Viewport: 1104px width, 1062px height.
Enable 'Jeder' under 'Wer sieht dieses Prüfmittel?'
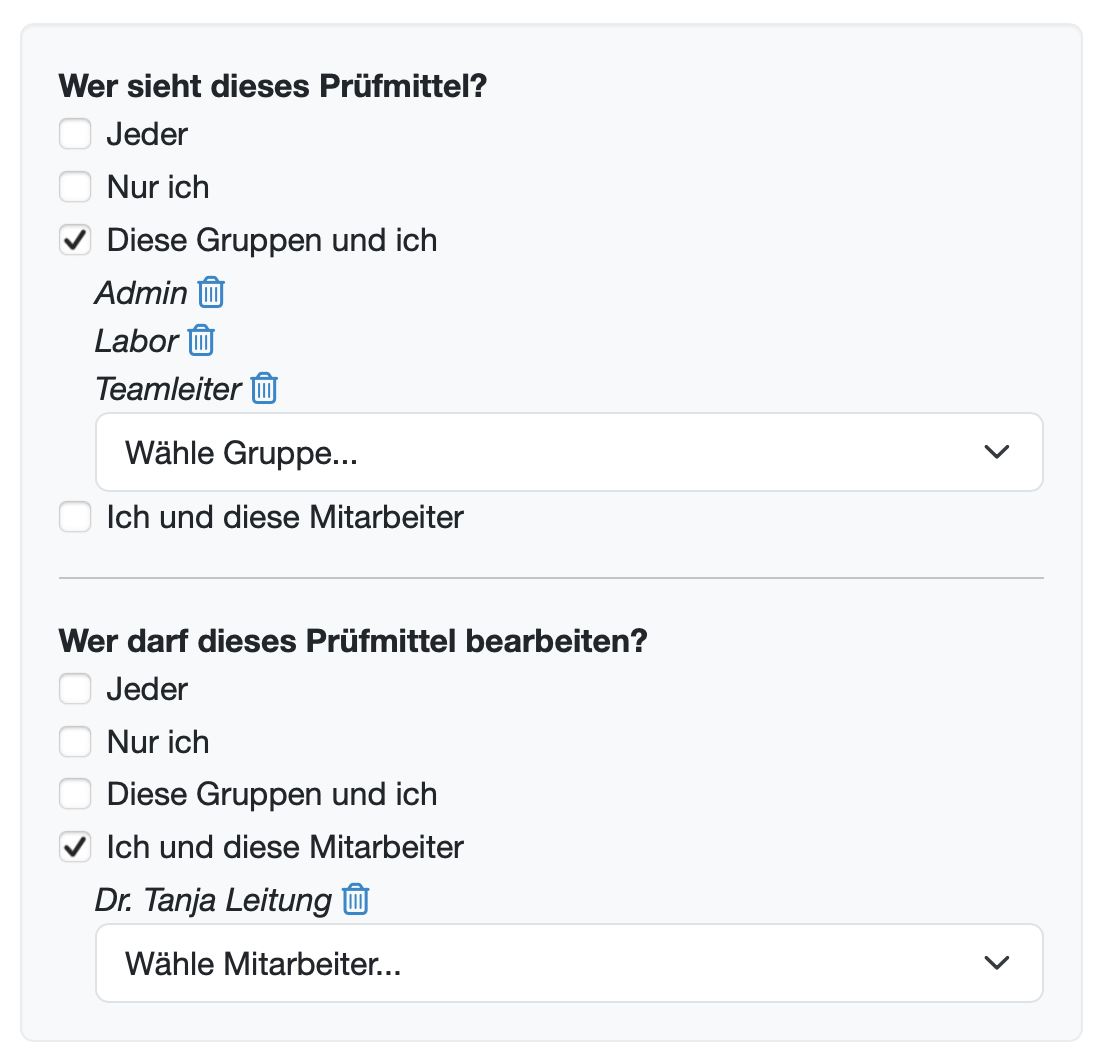point(75,133)
